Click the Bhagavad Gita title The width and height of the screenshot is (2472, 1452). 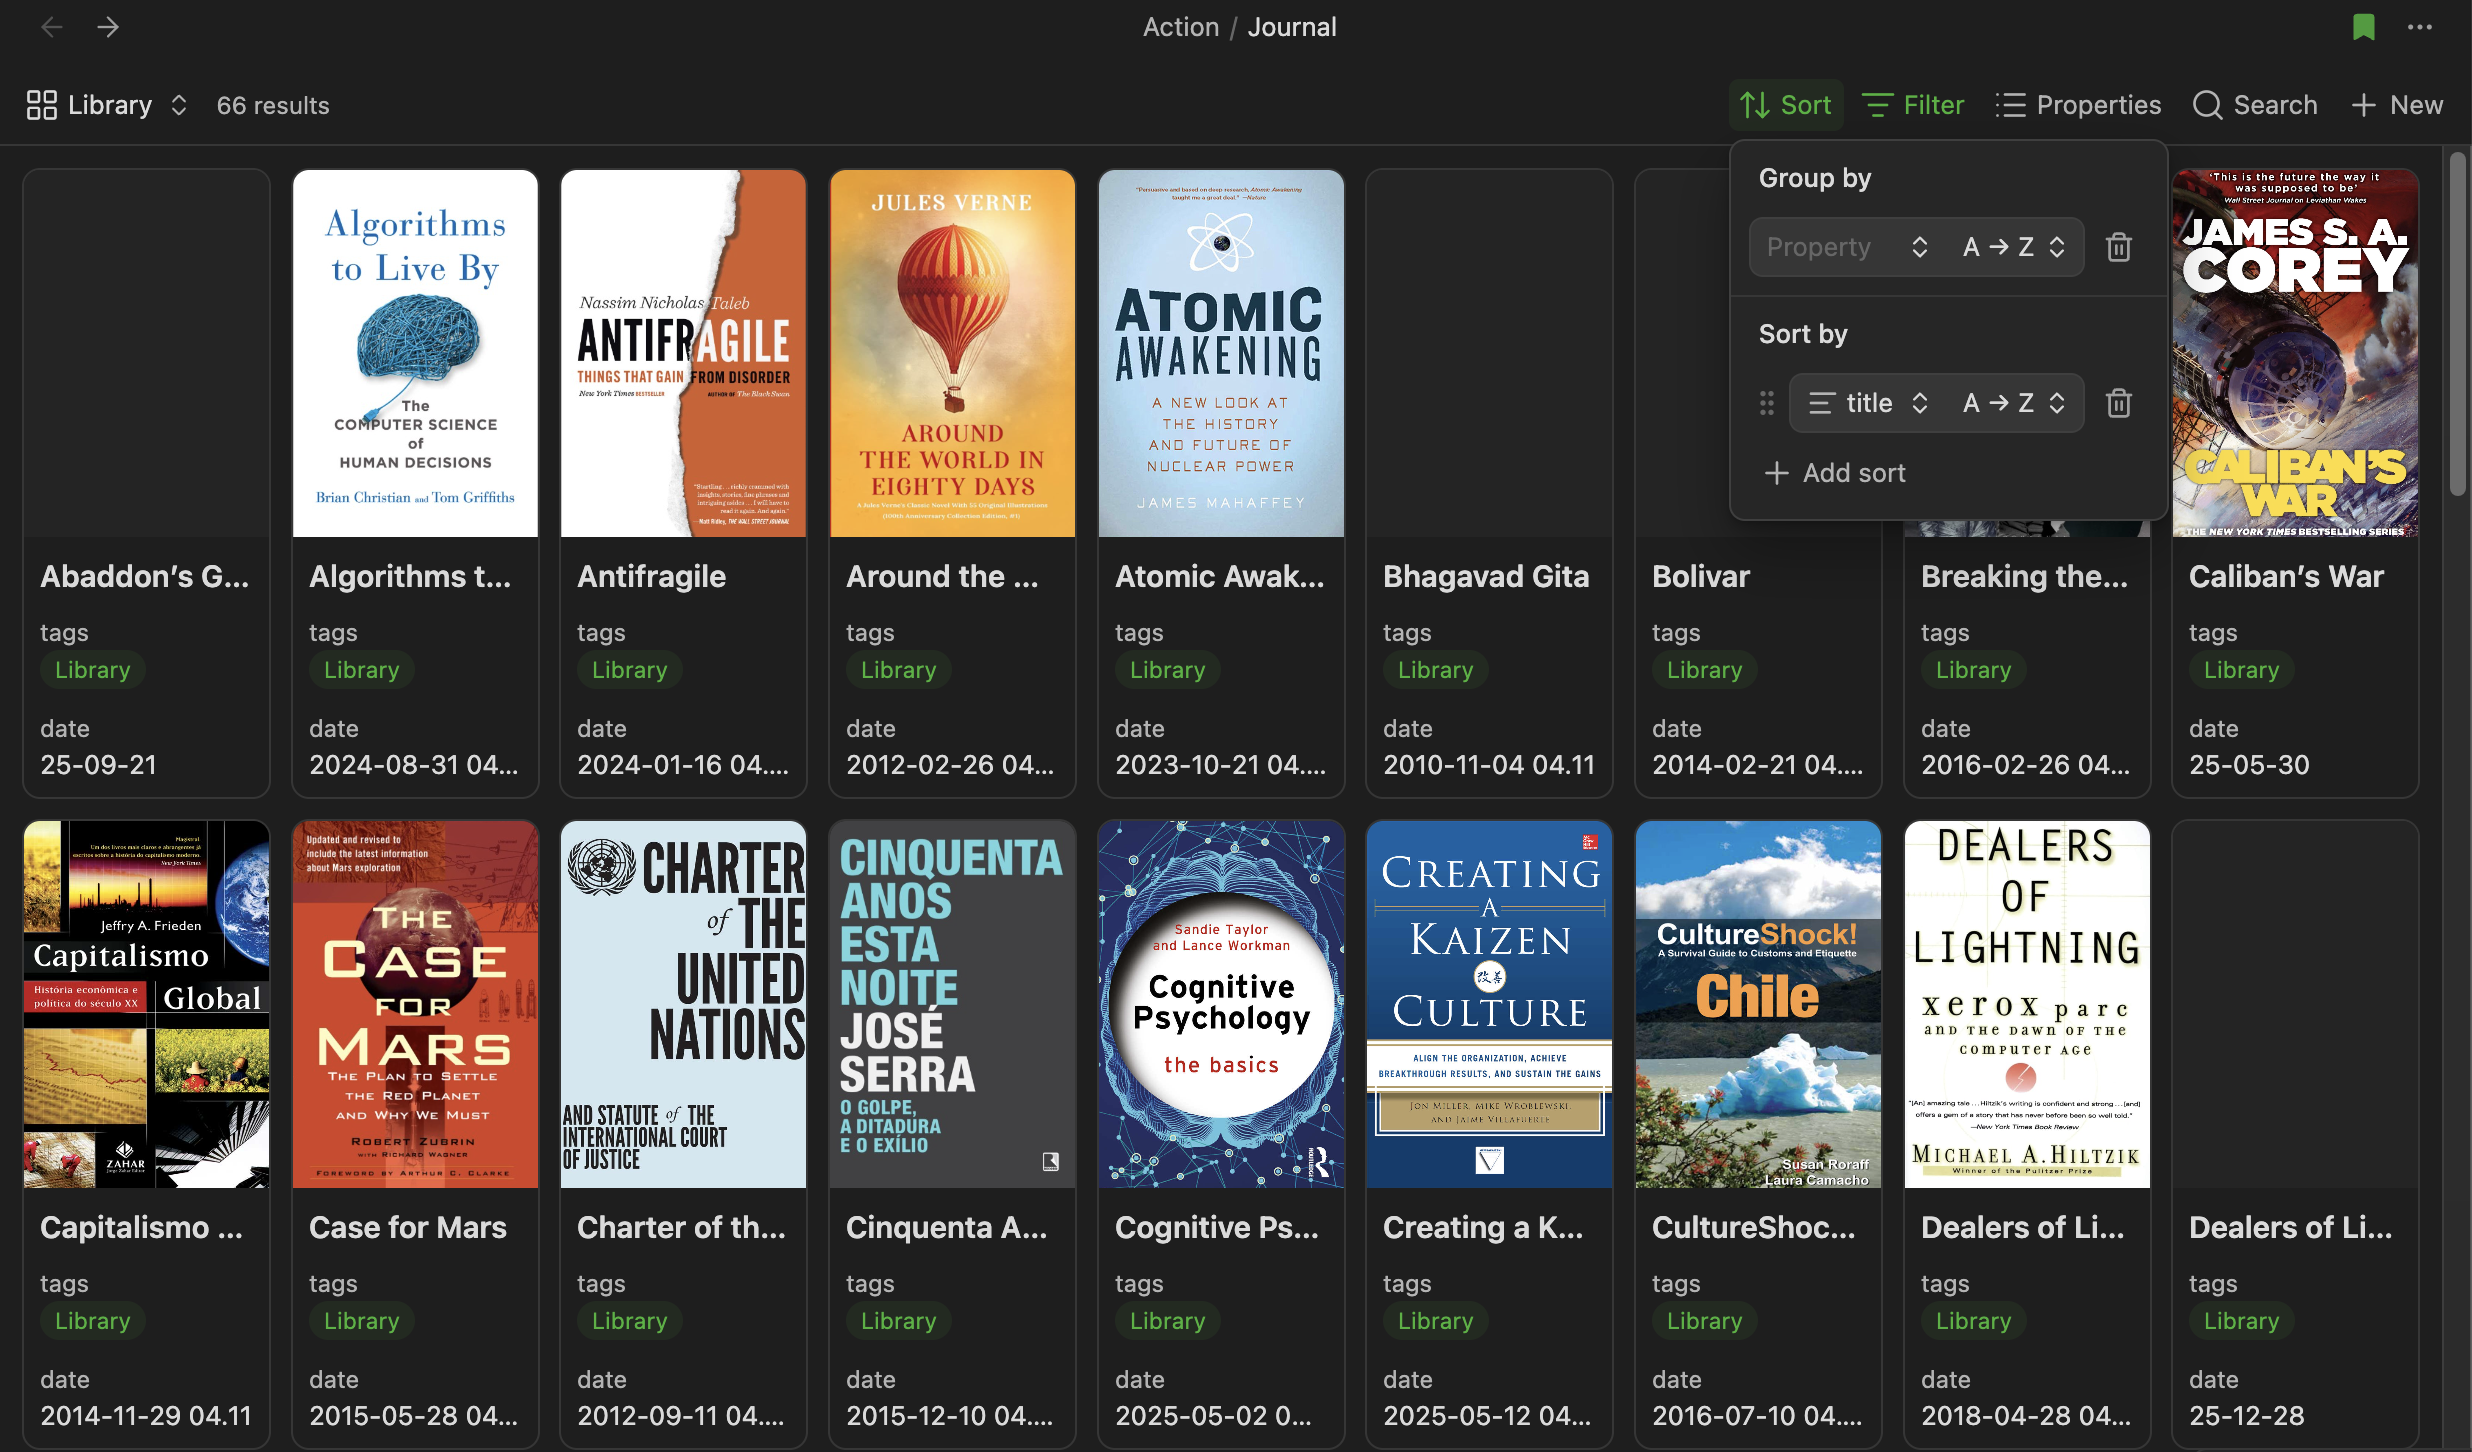click(x=1486, y=576)
